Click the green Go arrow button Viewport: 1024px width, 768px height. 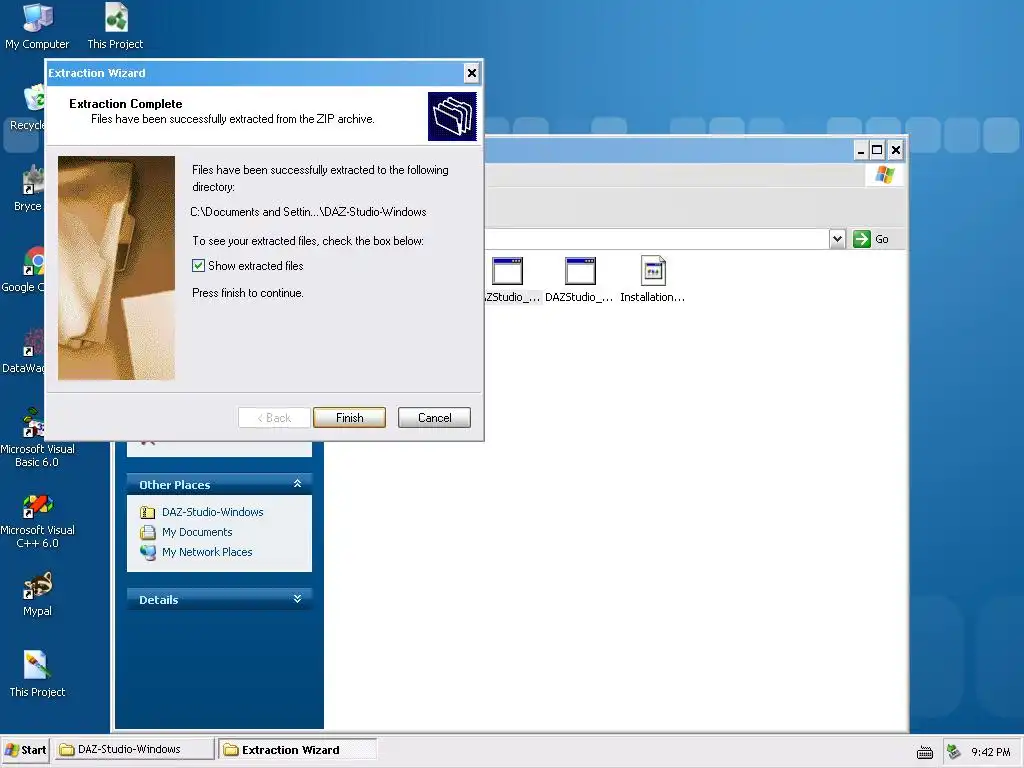[862, 239]
